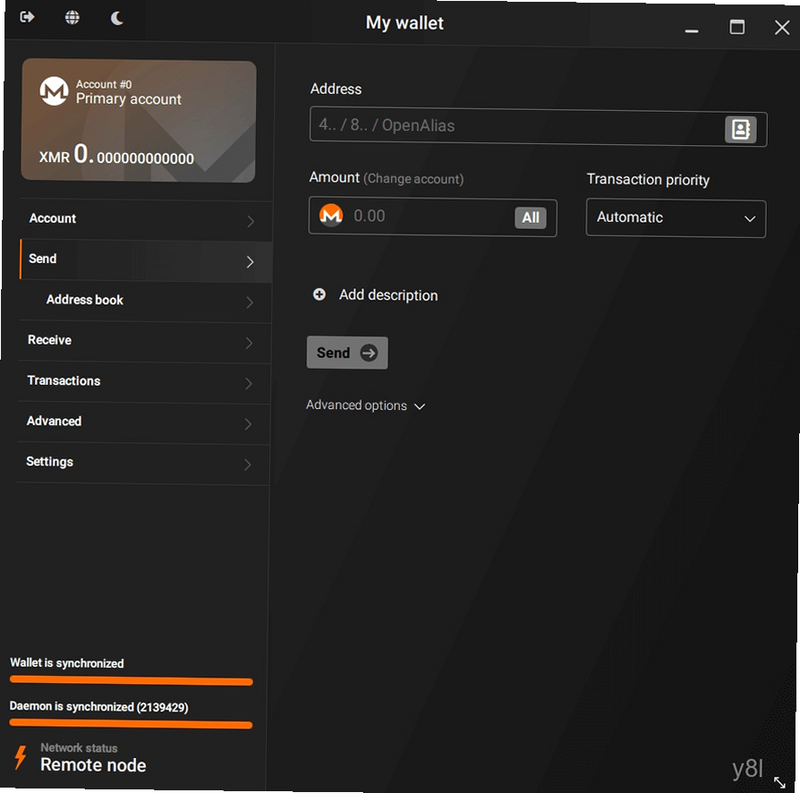Viewport: 800px width, 793px height.
Task: Expand Advanced options section
Action: tap(366, 406)
